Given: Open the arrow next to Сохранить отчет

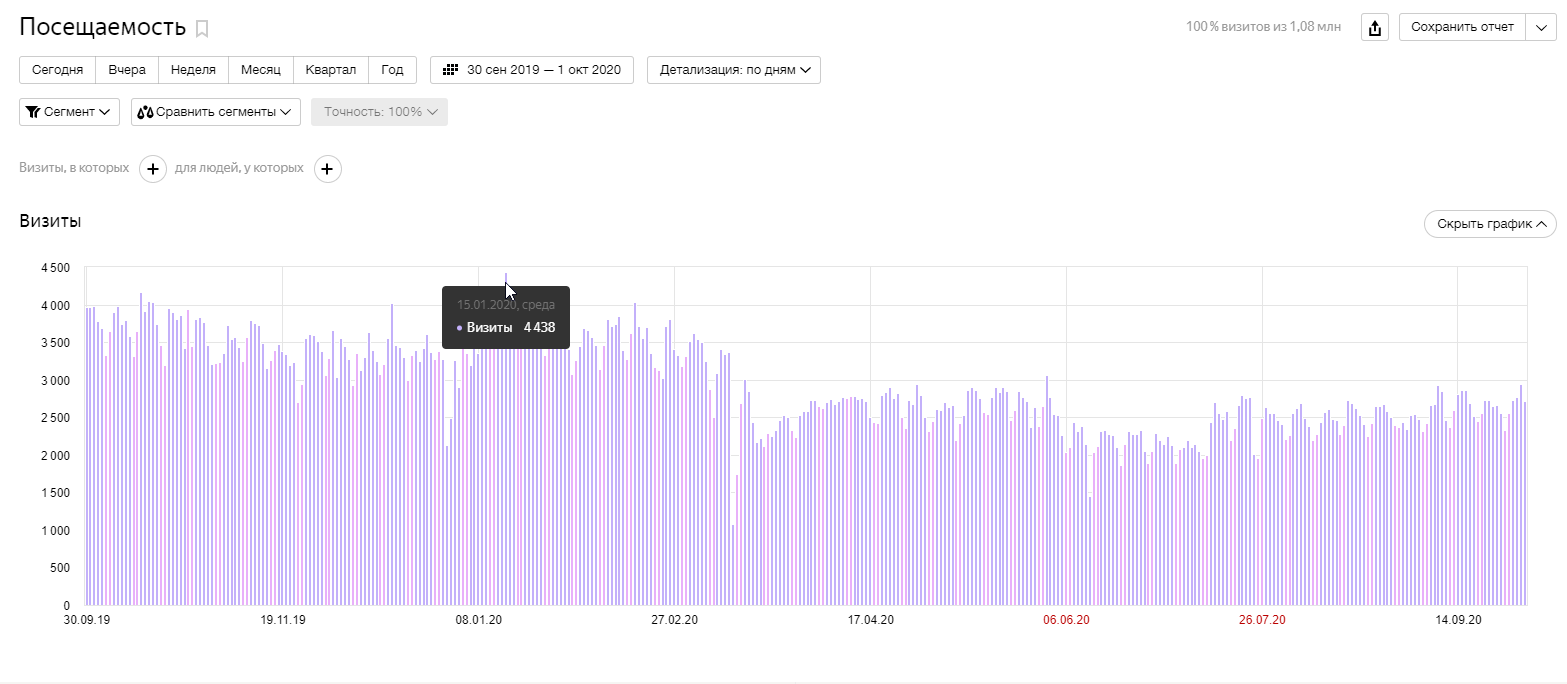Looking at the screenshot, I should [x=1540, y=28].
